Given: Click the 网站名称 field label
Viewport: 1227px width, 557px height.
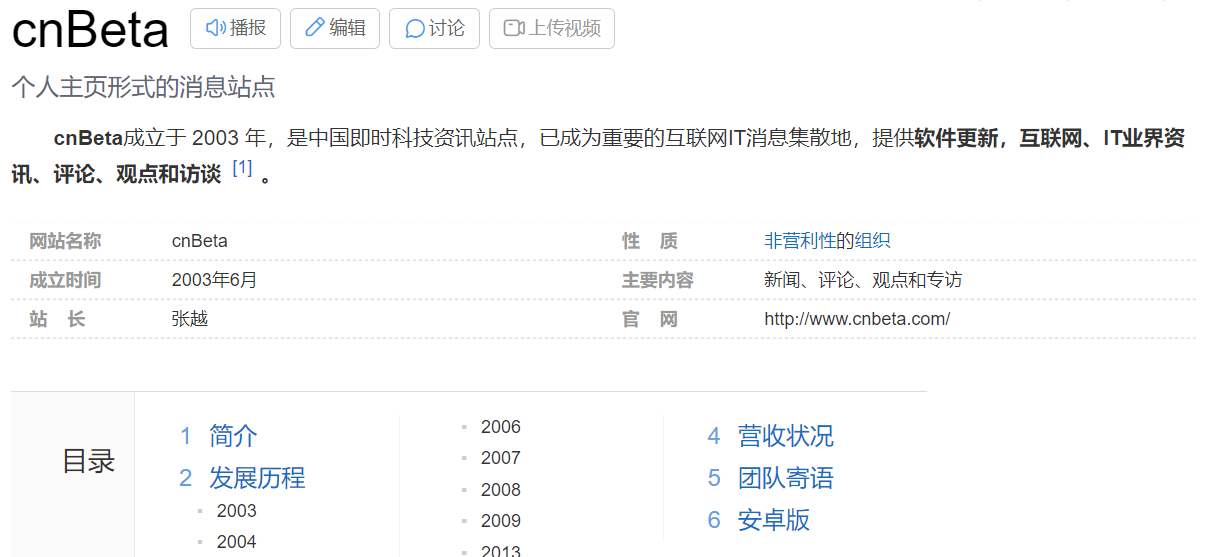Looking at the screenshot, I should click(x=65, y=241).
